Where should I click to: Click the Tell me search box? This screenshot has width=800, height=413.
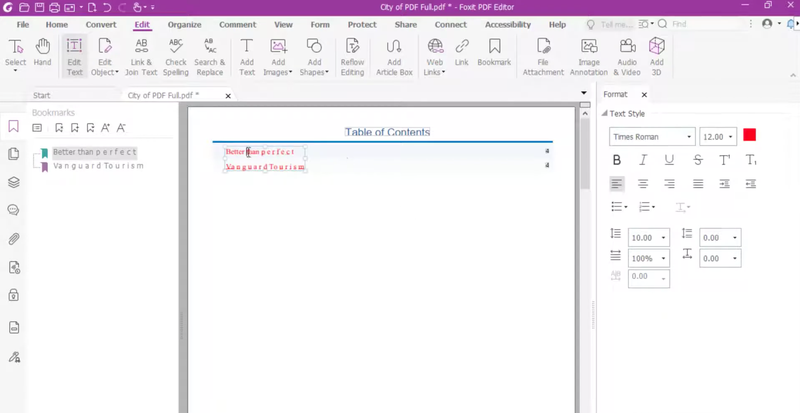[x=610, y=24]
